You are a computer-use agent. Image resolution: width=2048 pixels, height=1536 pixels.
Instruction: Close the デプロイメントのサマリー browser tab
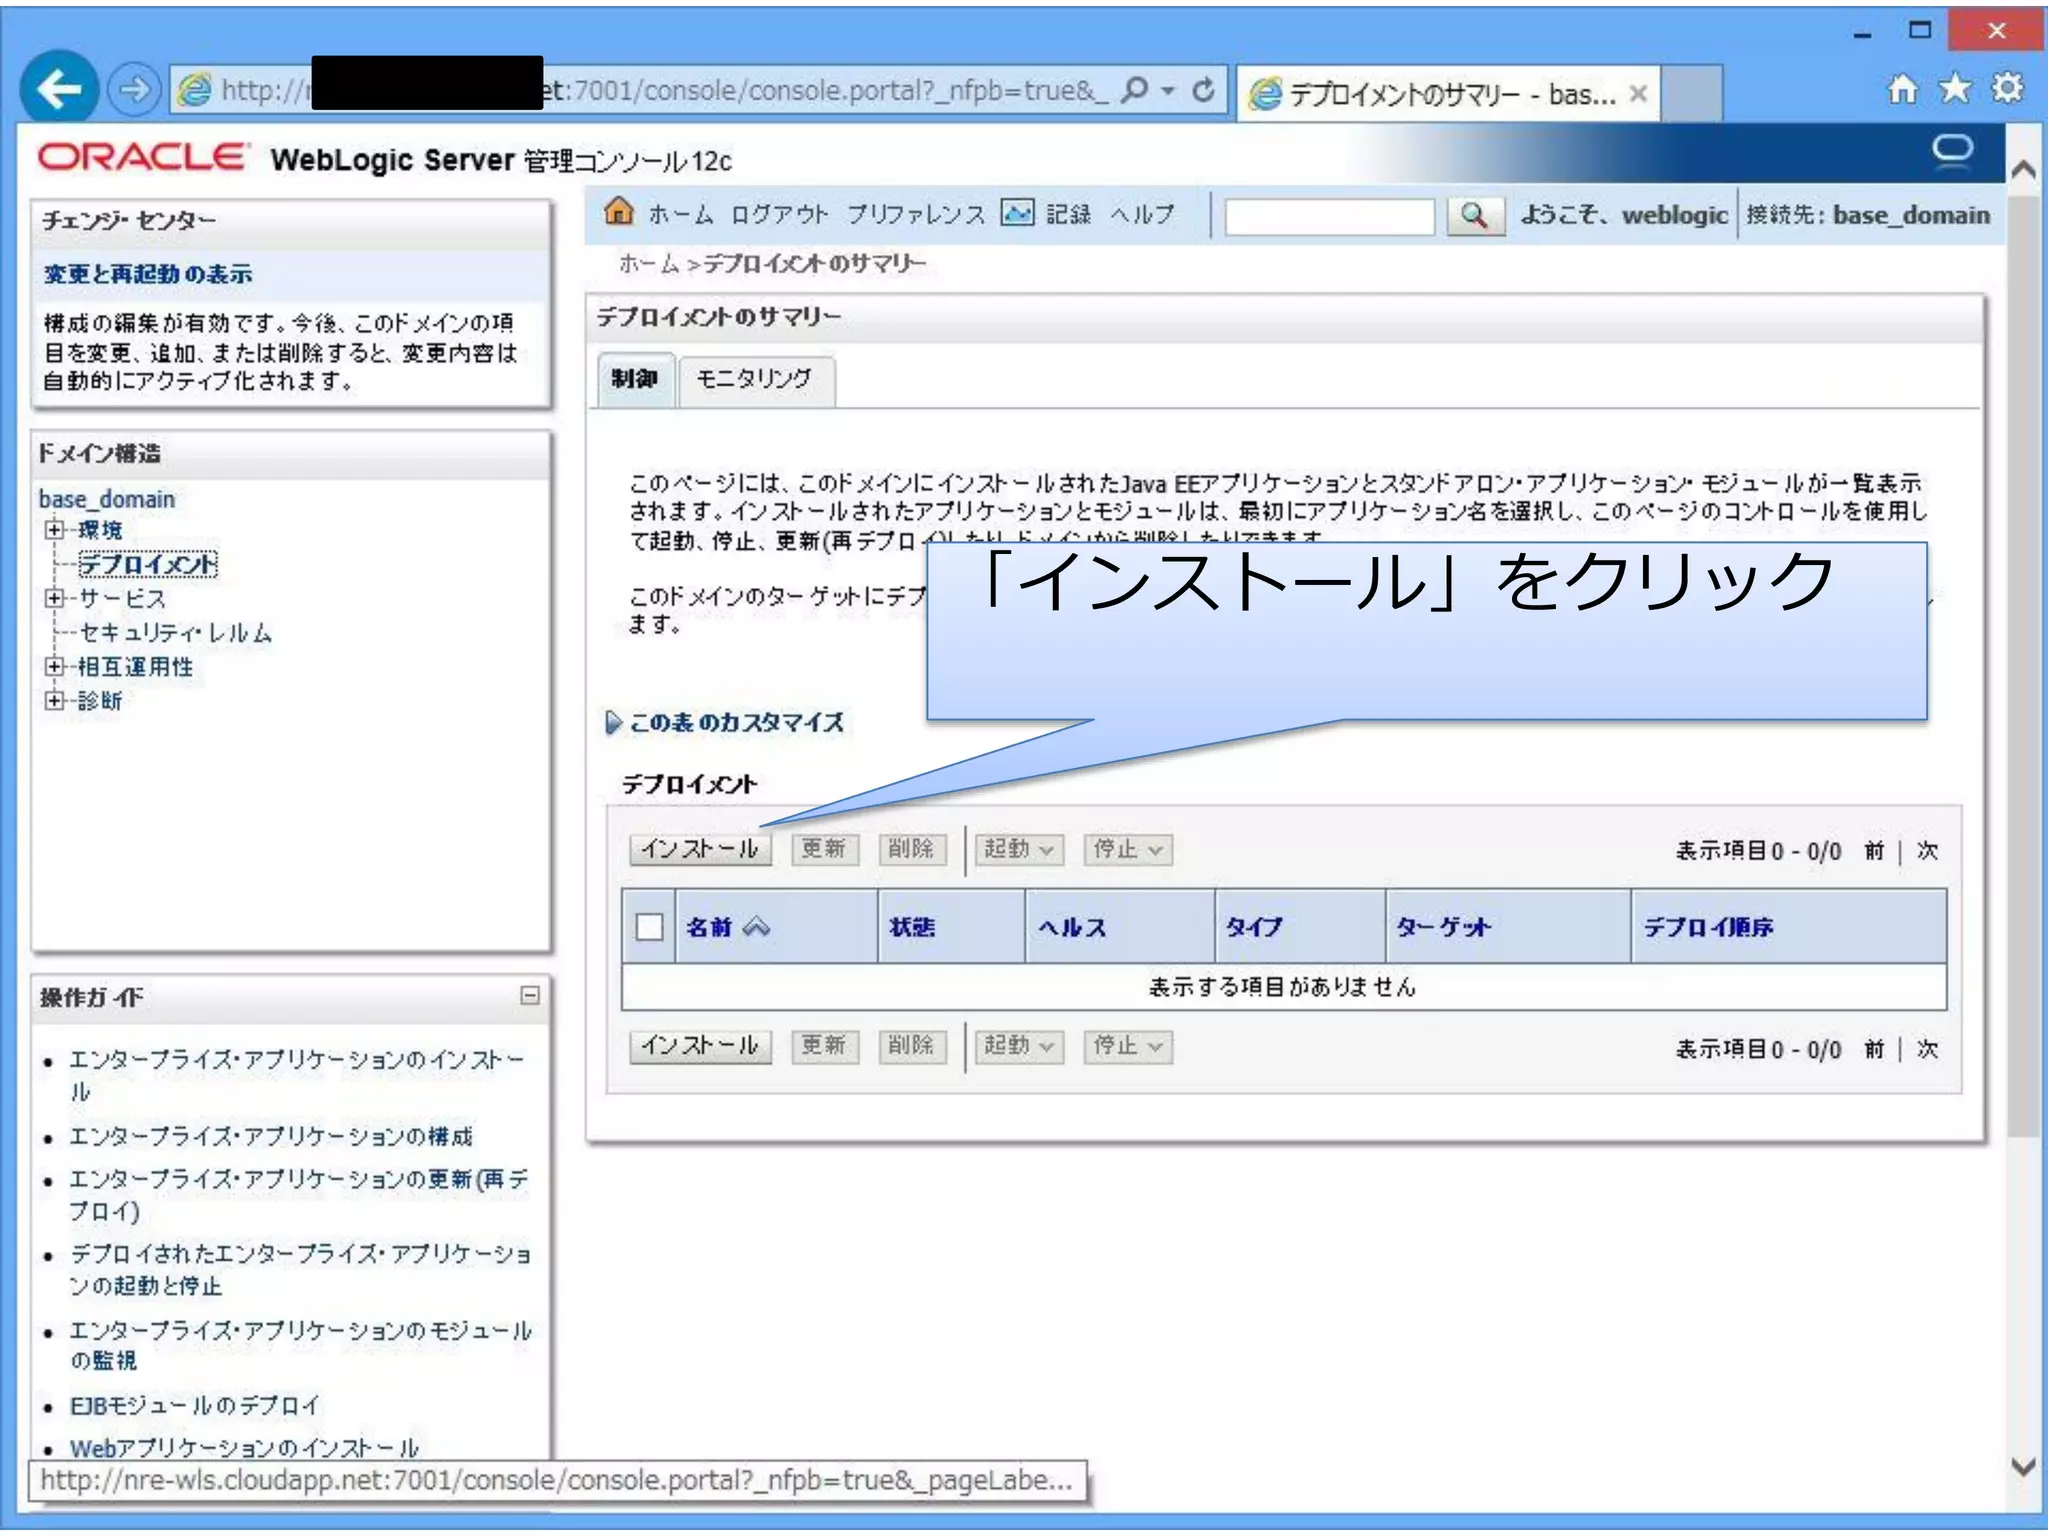(1637, 94)
